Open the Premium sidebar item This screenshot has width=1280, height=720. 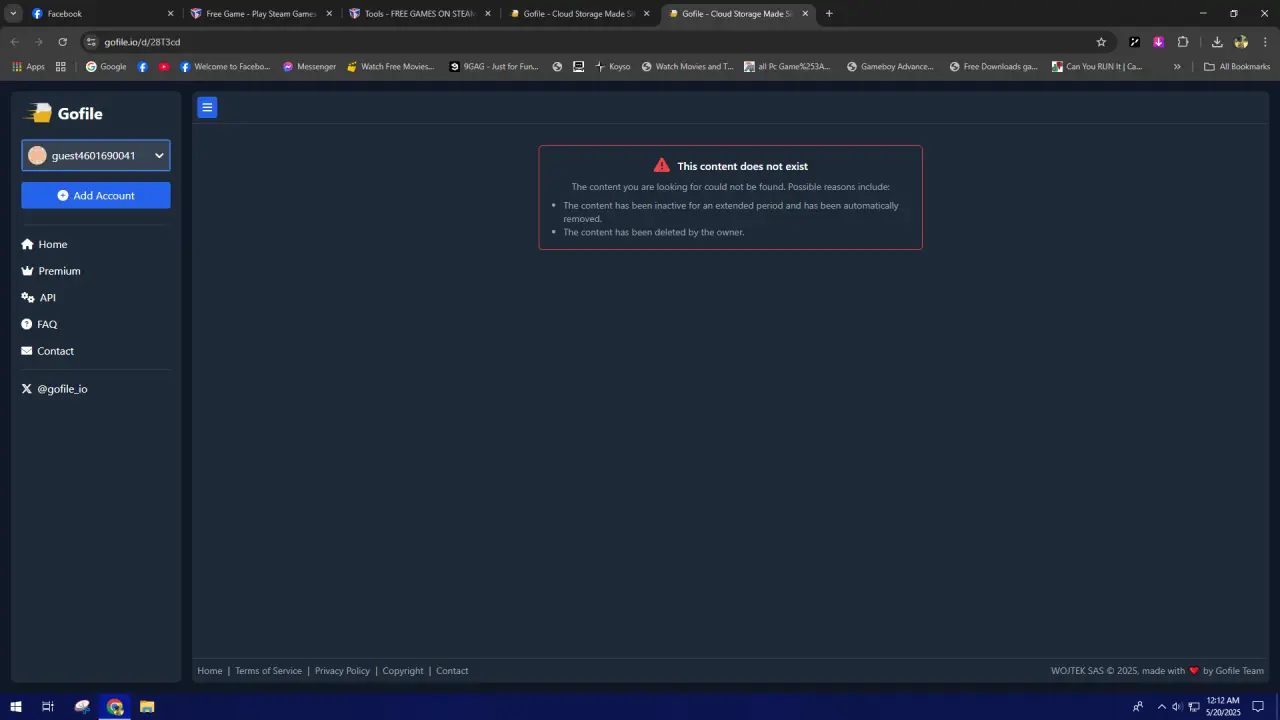[x=51, y=271]
